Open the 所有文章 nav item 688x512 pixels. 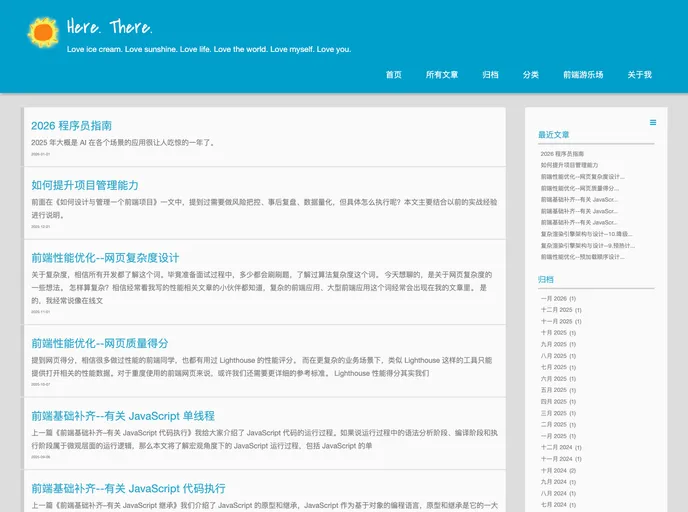coord(442,75)
